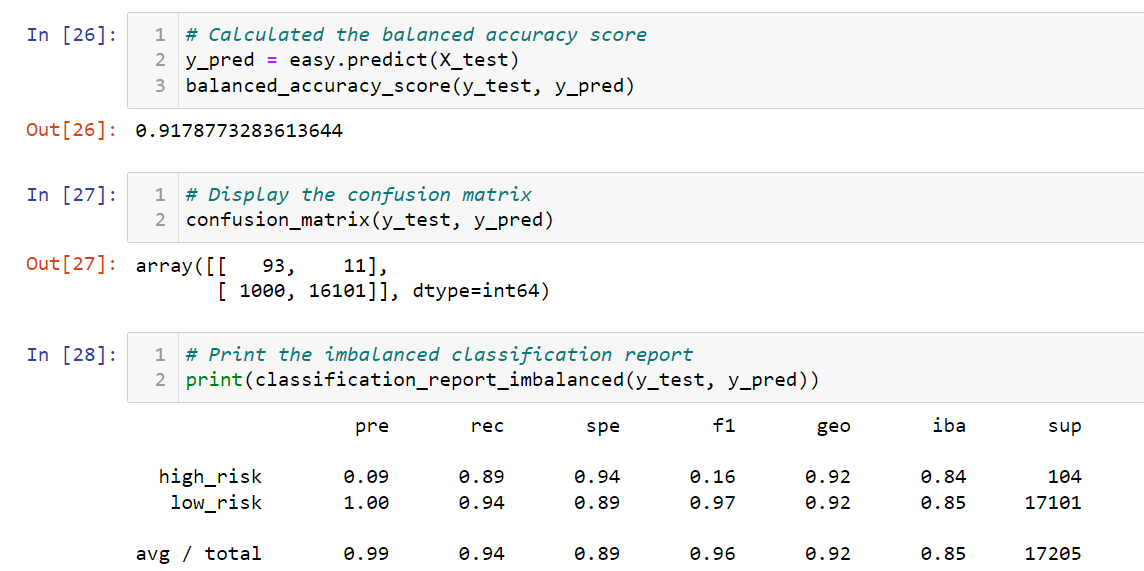Click the 'sup' column header
The image size is (1144, 571).
(x=1065, y=427)
